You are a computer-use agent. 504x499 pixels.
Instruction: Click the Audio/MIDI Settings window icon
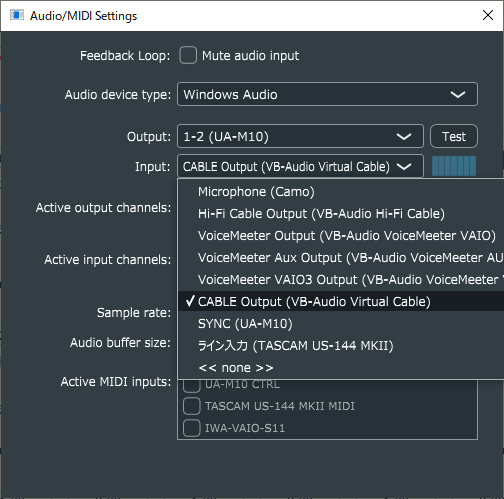[16, 15]
